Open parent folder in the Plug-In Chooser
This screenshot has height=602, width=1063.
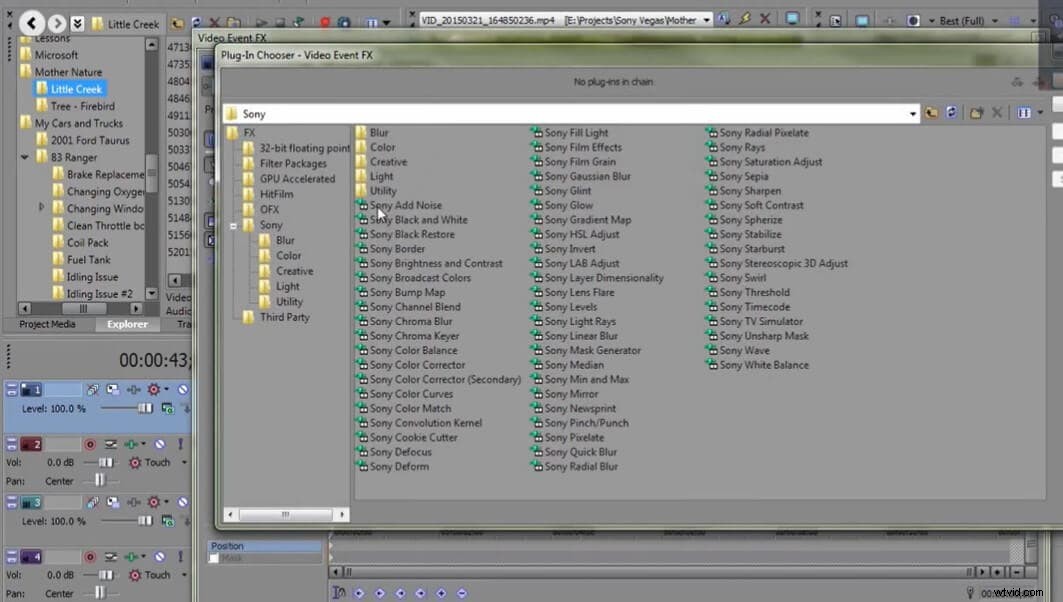(x=931, y=113)
